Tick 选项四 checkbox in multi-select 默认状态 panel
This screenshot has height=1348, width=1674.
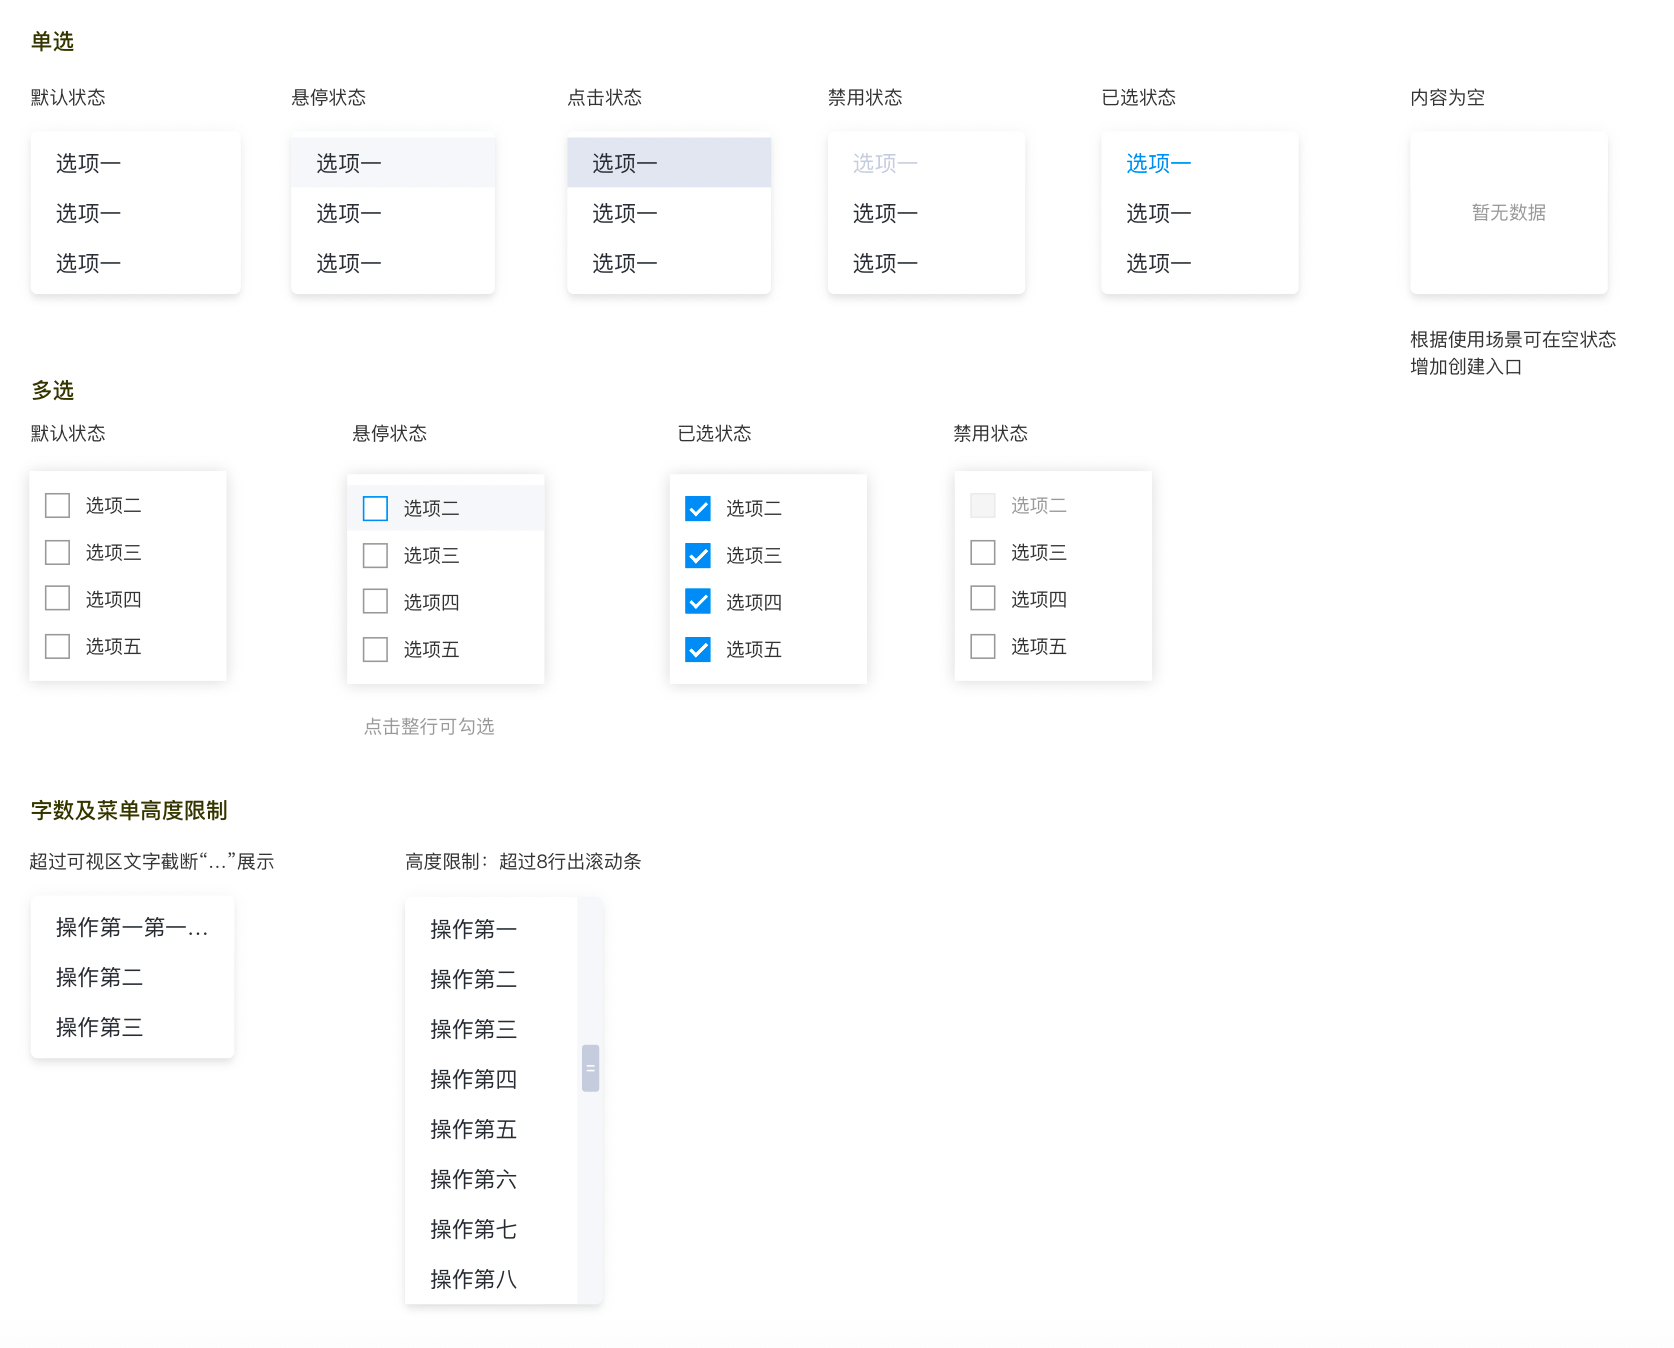point(58,598)
